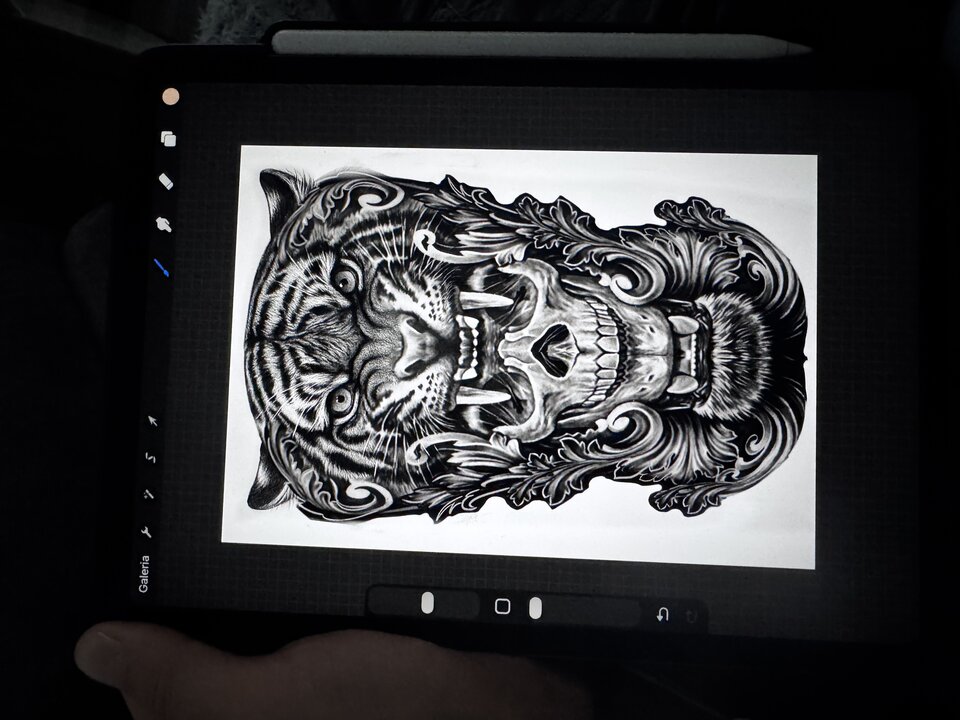This screenshot has width=960, height=720.
Task: Undo the last action
Action: click(x=662, y=614)
